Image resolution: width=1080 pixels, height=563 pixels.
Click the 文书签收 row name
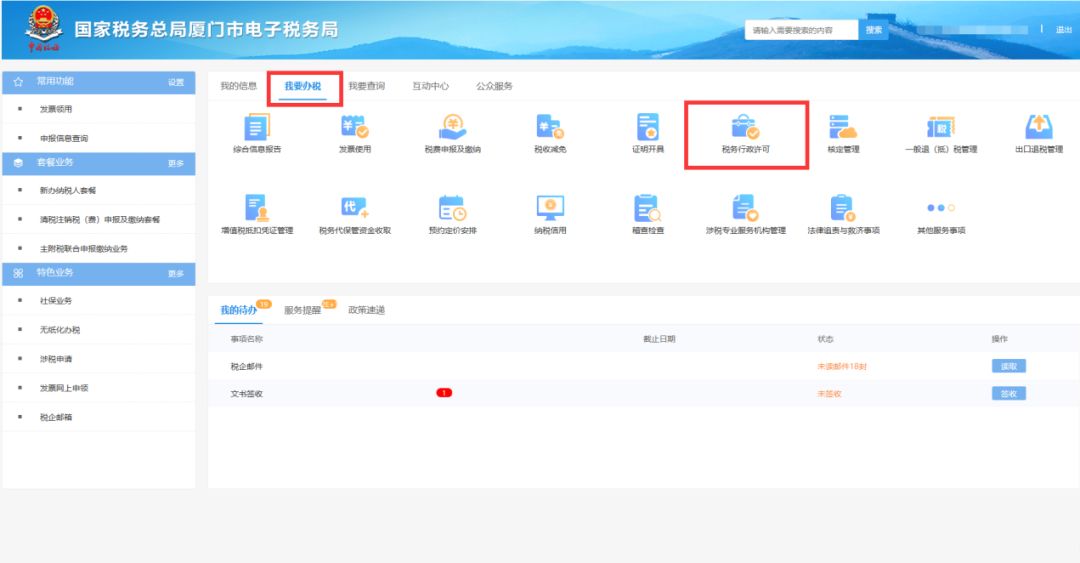tap(247, 394)
